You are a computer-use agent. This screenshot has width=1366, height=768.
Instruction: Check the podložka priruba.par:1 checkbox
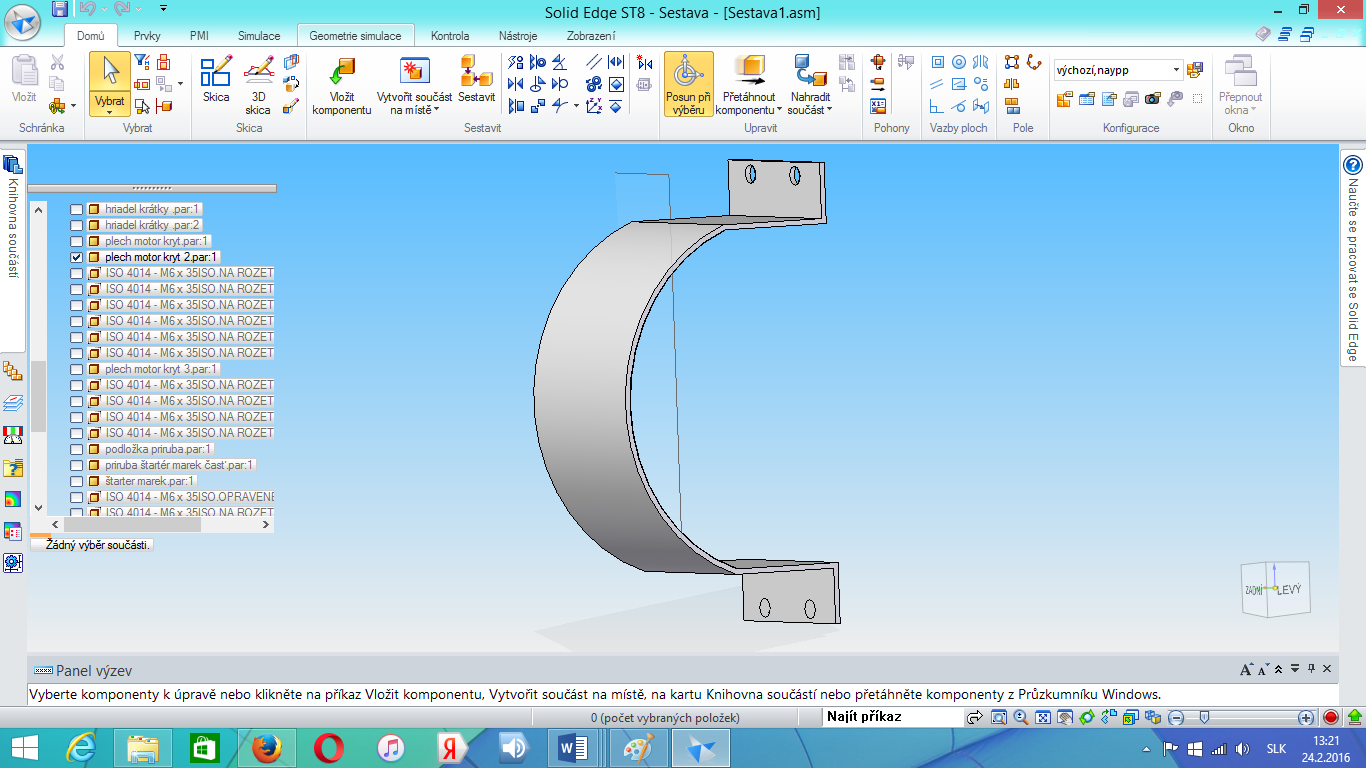(x=76, y=449)
